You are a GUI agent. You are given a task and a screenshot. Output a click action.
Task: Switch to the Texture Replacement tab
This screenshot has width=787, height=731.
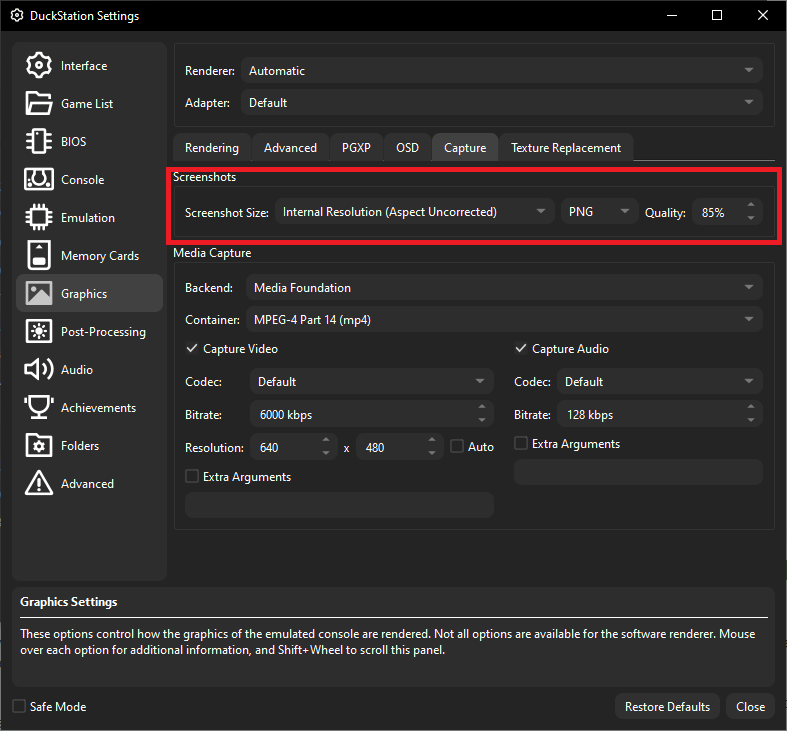[x=566, y=148]
